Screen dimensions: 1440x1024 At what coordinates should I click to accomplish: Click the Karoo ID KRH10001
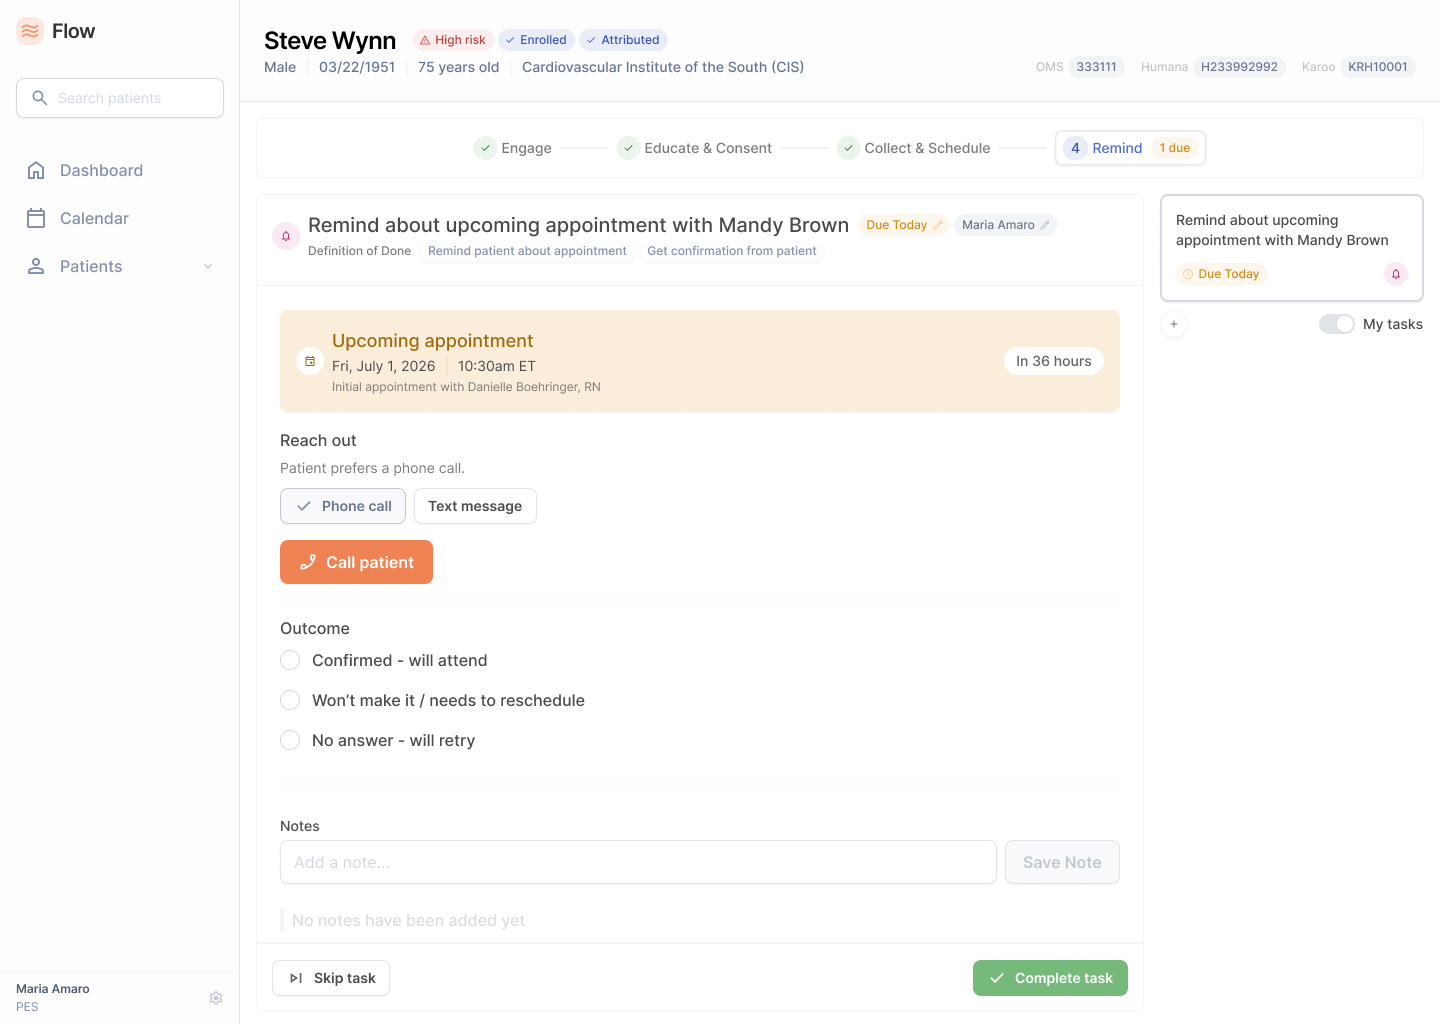tap(1378, 67)
